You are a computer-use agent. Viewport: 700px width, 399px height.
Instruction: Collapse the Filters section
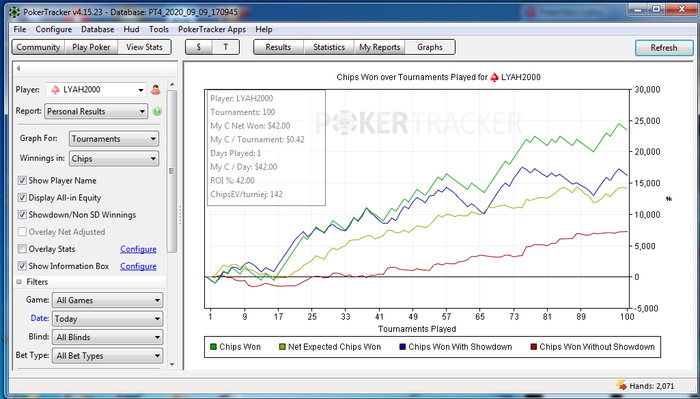[x=19, y=282]
